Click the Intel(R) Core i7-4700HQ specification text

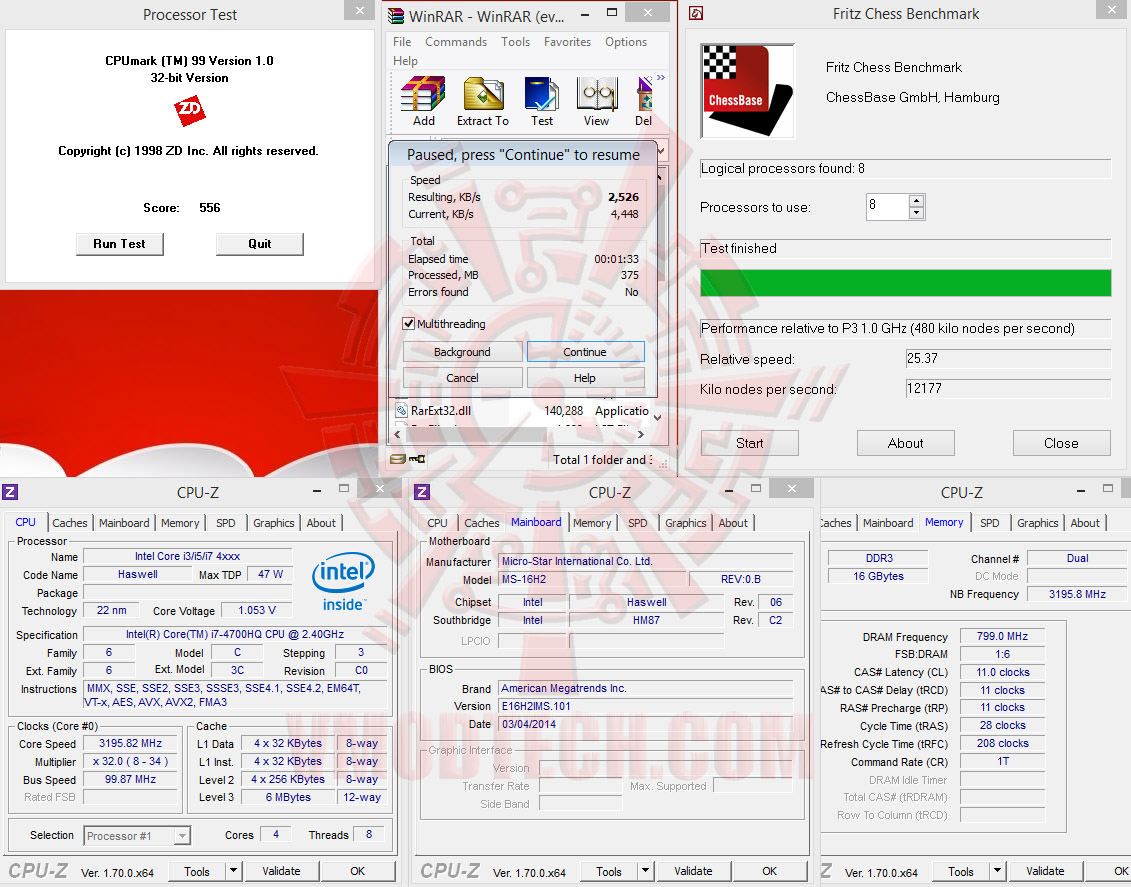234,634
